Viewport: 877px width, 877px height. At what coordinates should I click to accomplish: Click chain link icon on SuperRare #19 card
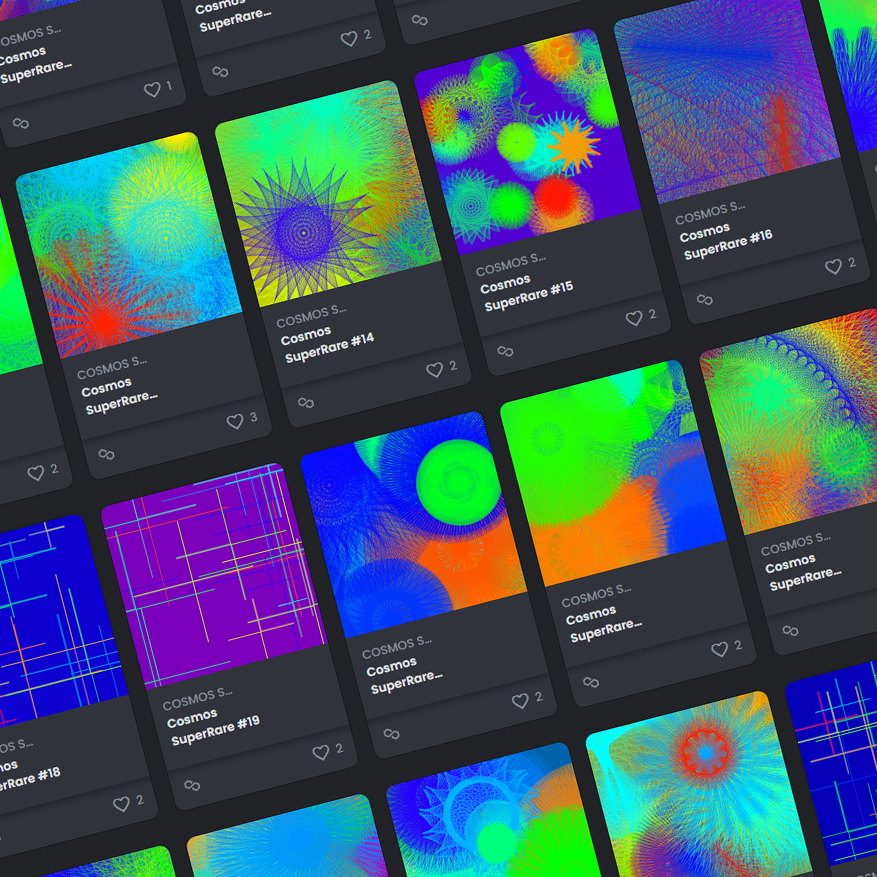[192, 785]
